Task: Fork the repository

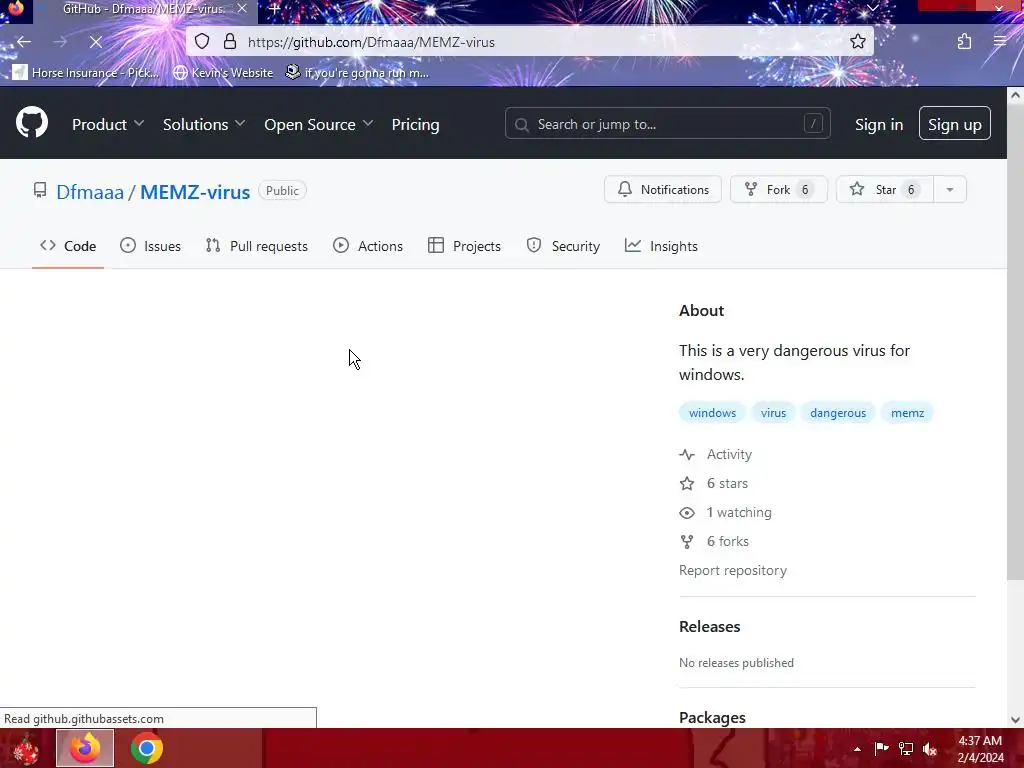Action: click(x=778, y=189)
